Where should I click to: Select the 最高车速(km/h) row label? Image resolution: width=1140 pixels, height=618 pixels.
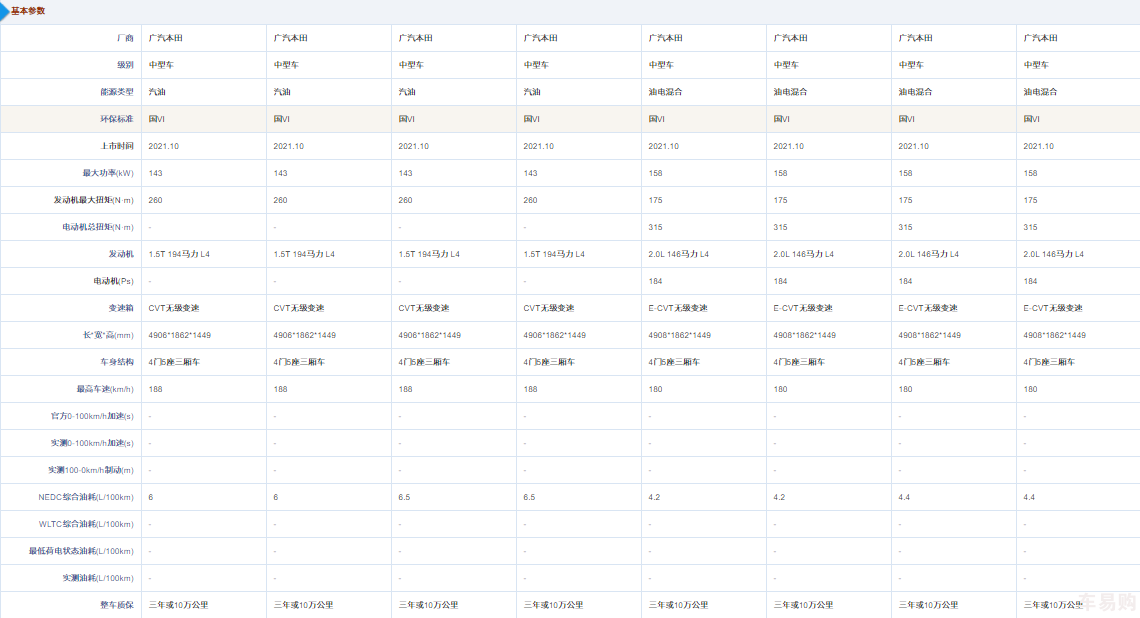(x=105, y=389)
